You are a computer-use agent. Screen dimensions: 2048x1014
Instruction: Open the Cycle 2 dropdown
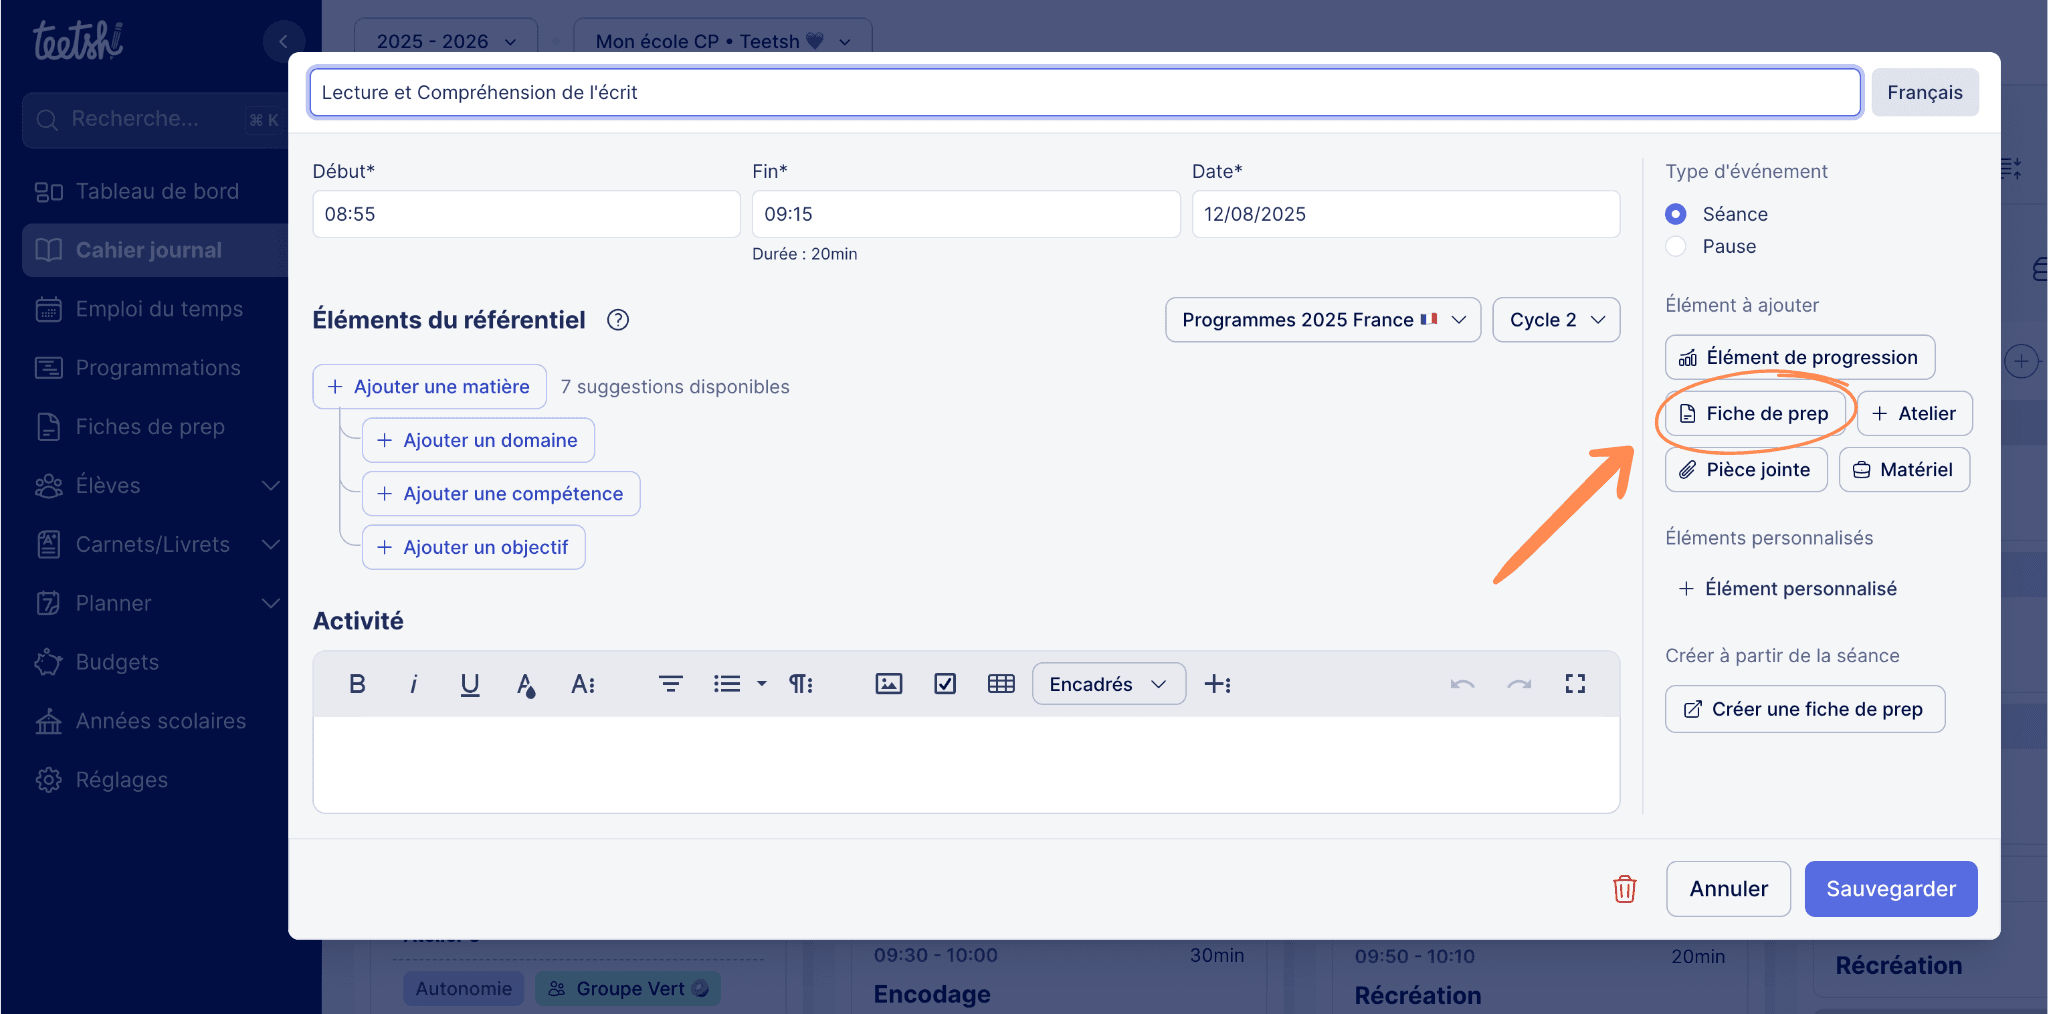tap(1555, 320)
